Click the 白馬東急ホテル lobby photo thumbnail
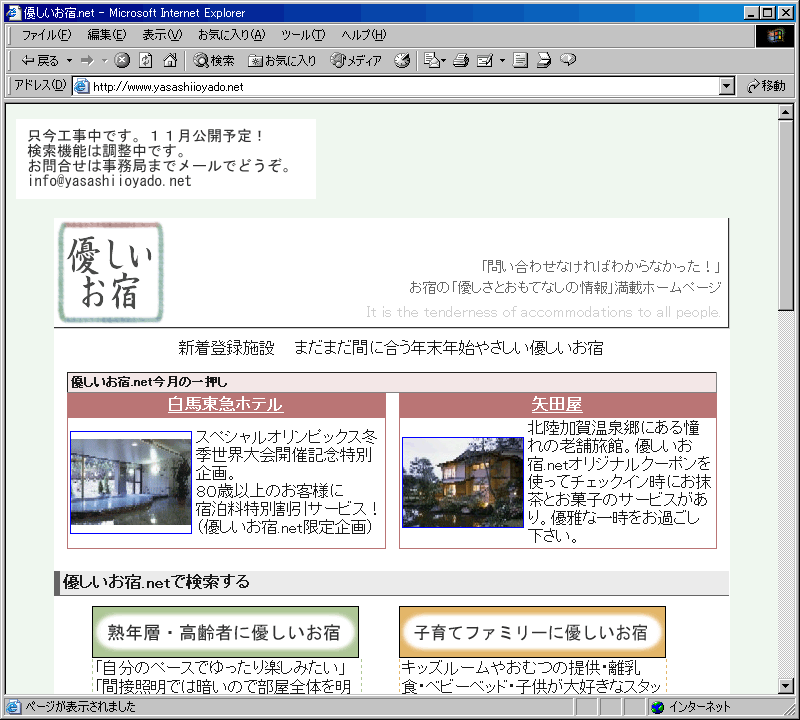This screenshot has height=720, width=800. (x=131, y=482)
